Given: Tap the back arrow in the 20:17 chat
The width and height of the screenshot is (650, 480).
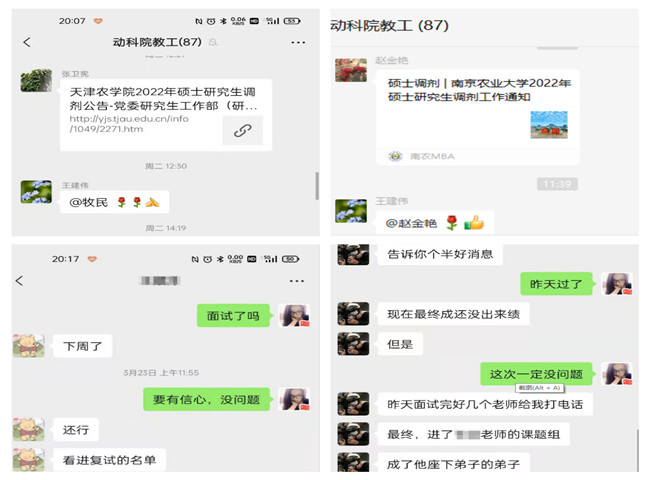Looking at the screenshot, I should 19,281.
